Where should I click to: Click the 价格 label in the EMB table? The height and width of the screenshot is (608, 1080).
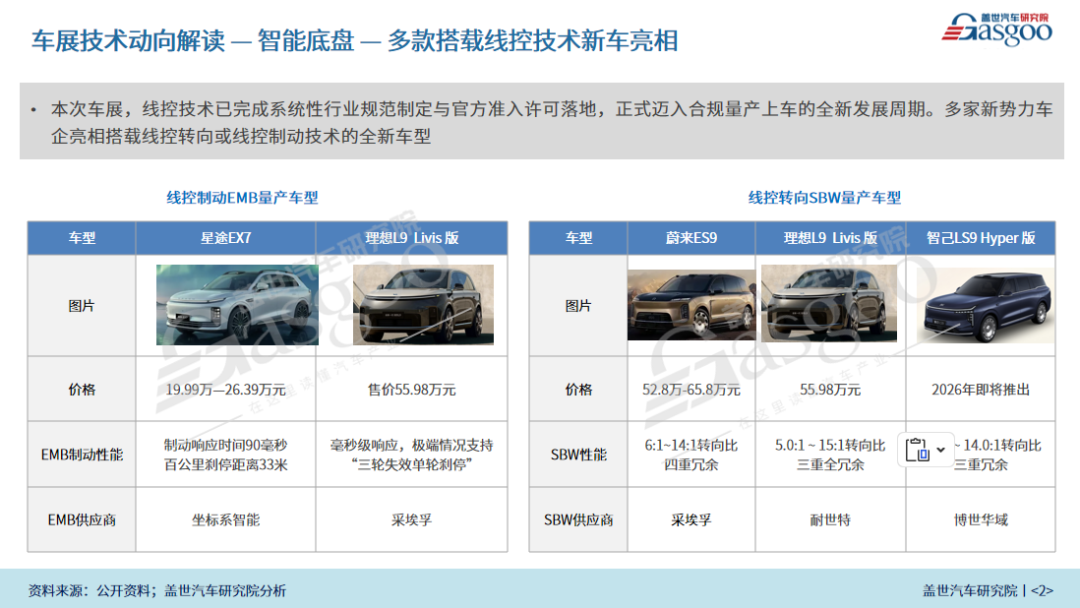(x=82, y=390)
